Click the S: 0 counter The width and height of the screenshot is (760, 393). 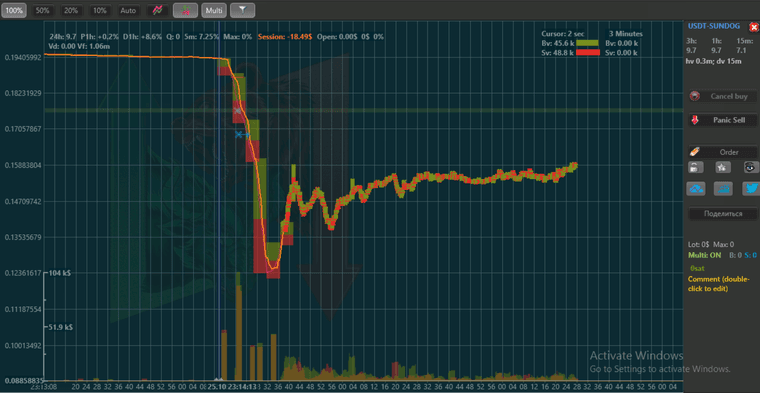750,255
